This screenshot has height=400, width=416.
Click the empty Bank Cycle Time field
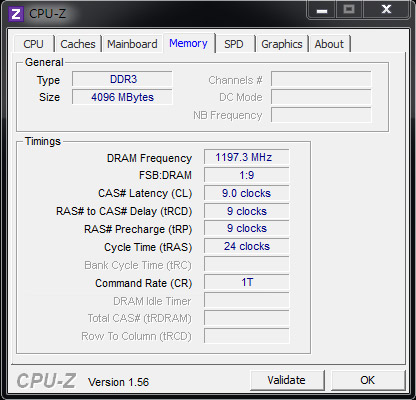point(246,264)
